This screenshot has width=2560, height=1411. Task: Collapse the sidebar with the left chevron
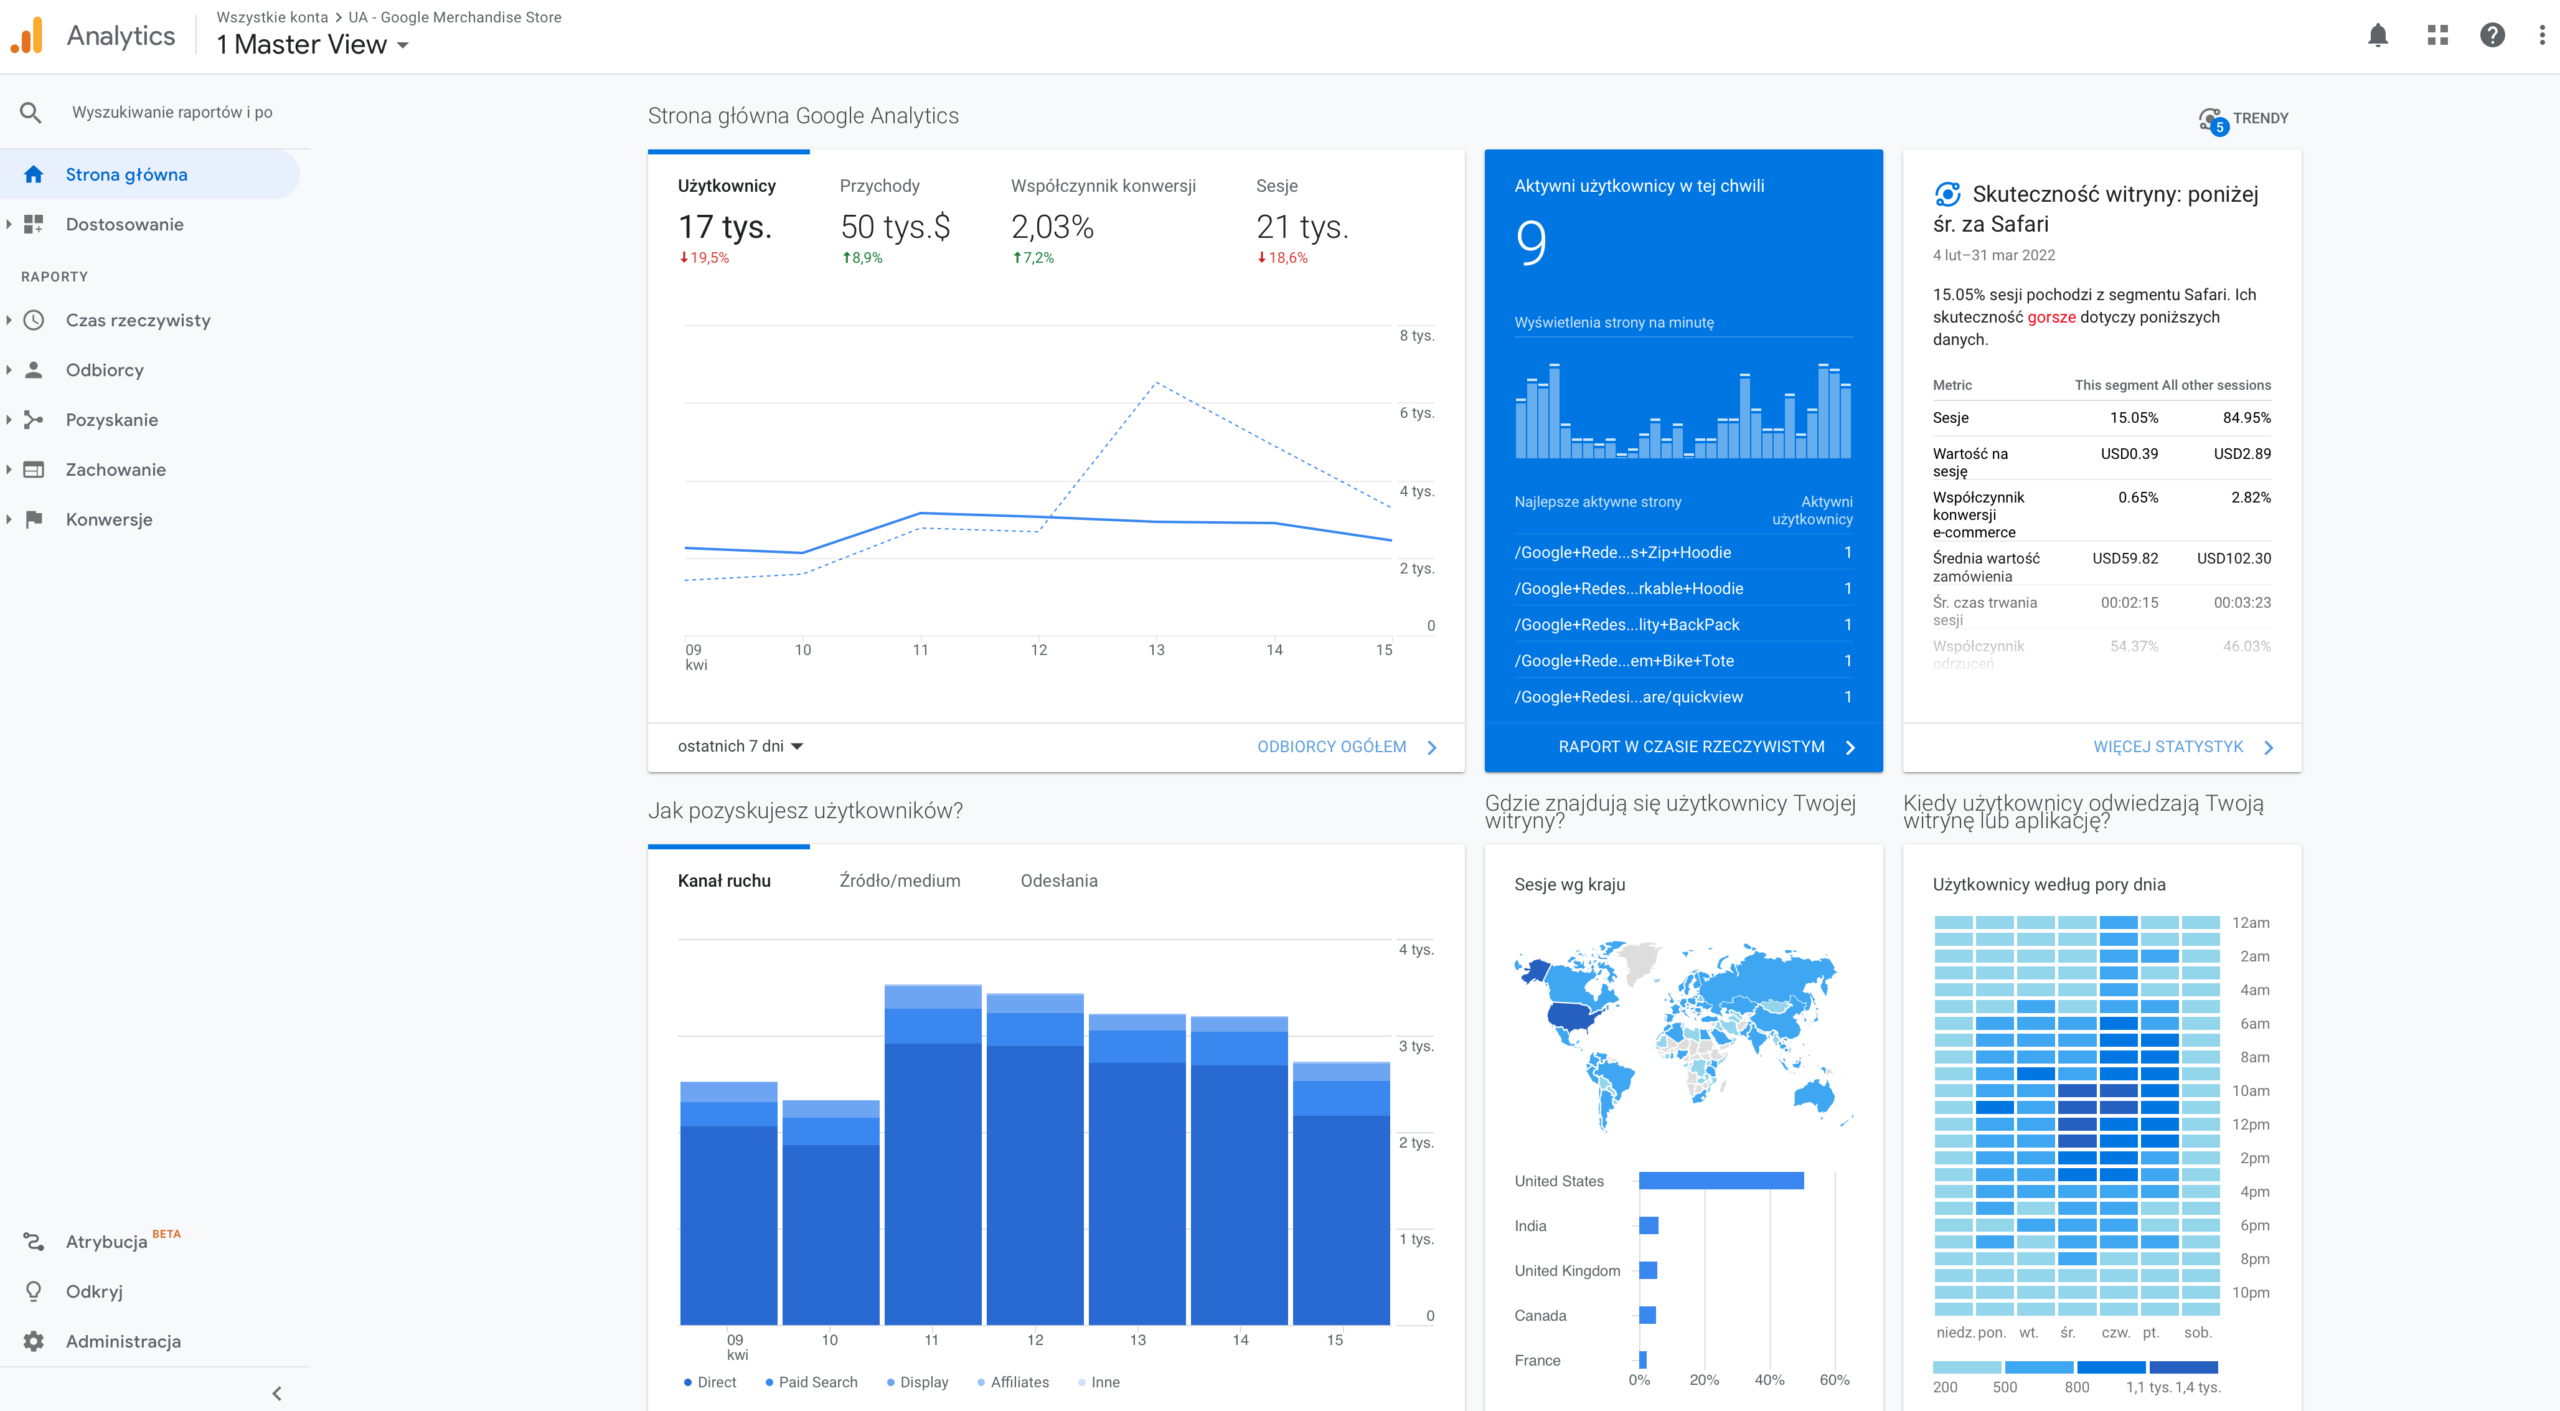point(277,1393)
